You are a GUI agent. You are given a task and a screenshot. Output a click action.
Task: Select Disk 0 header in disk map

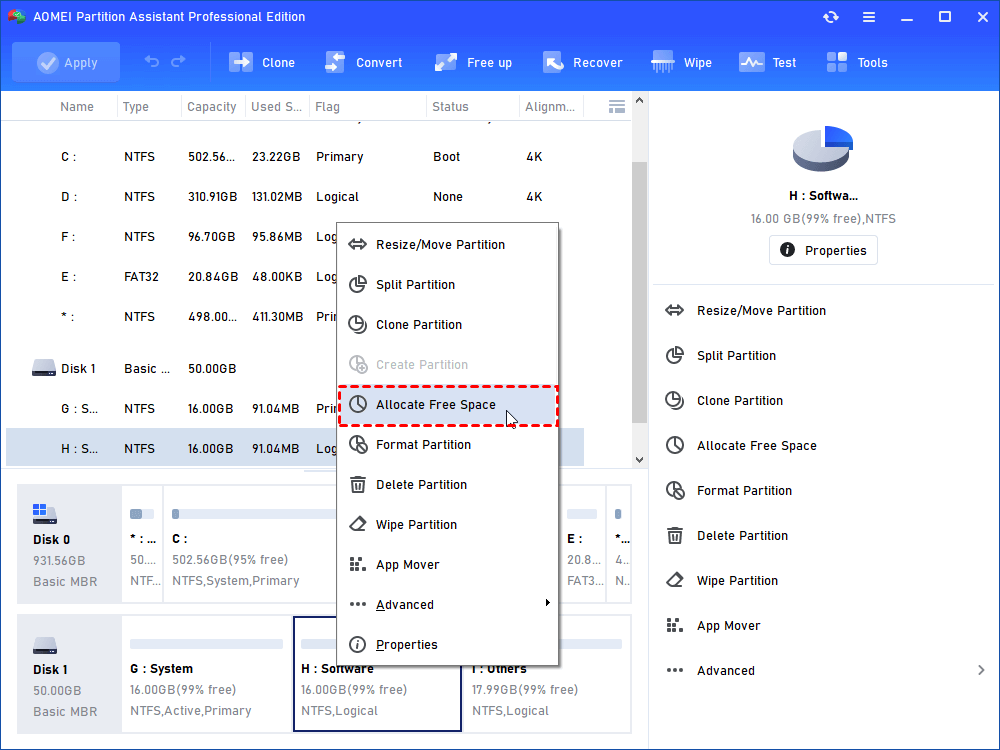[69, 544]
